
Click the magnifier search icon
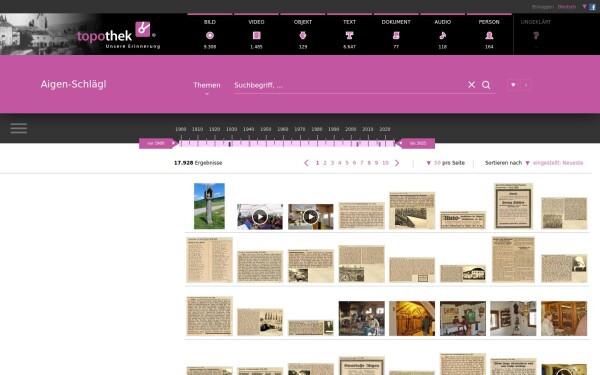pos(486,85)
